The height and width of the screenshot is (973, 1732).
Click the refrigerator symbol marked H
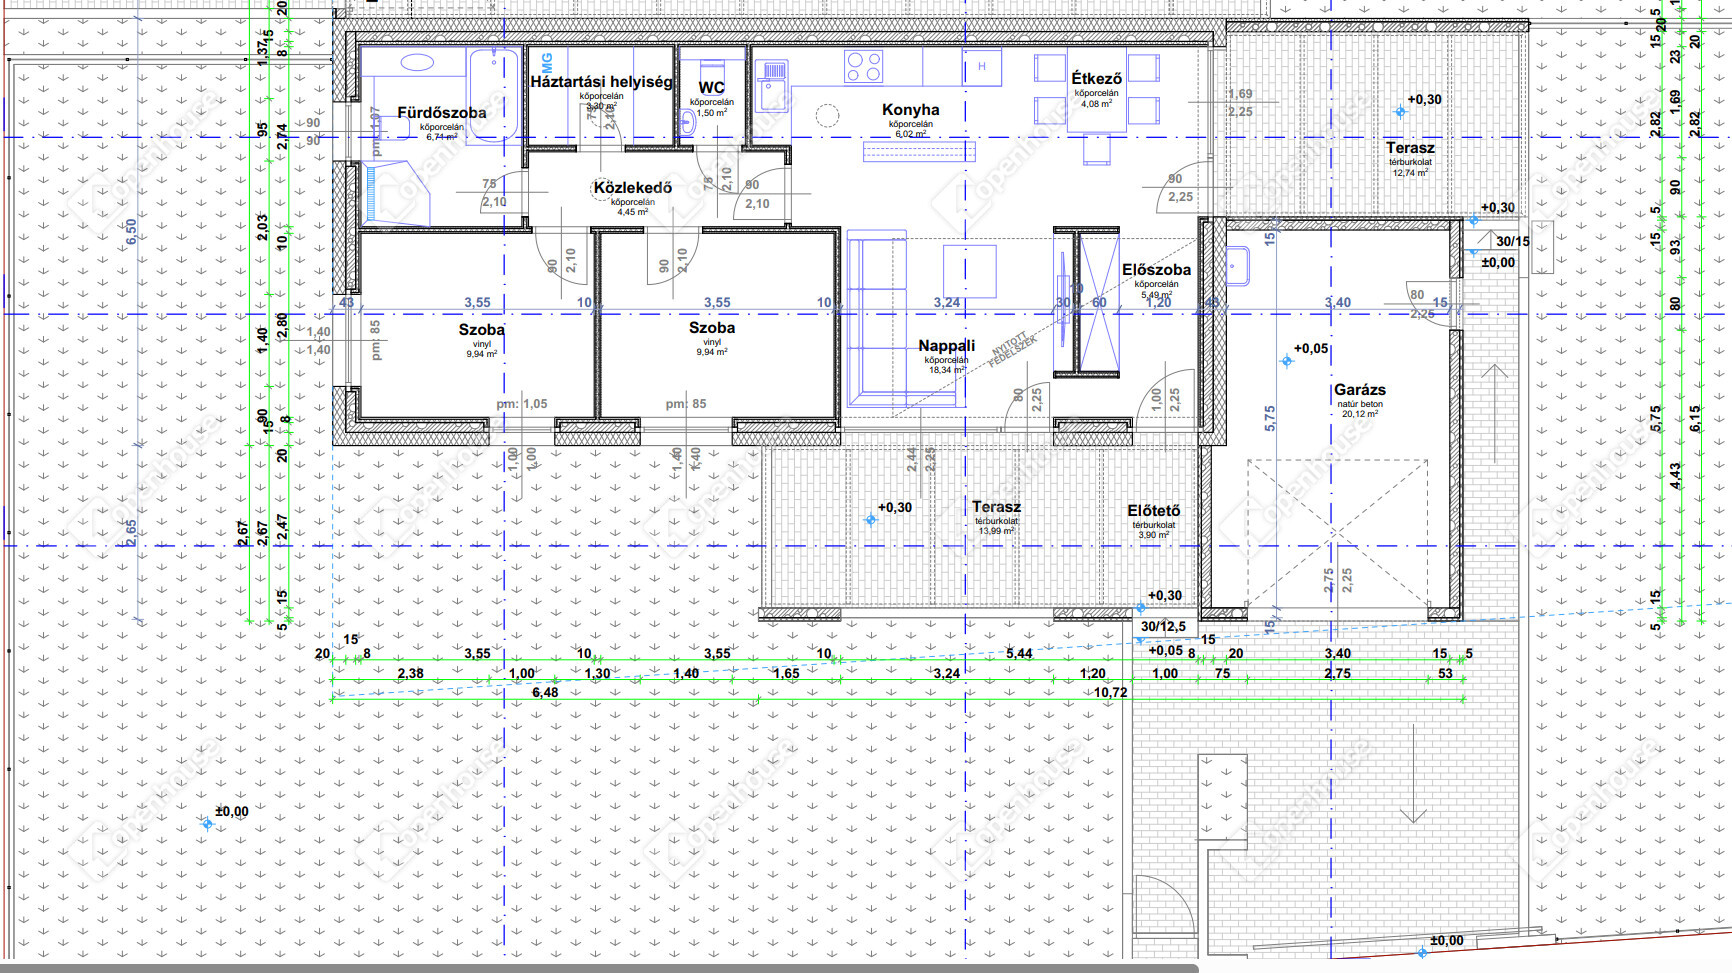[982, 67]
